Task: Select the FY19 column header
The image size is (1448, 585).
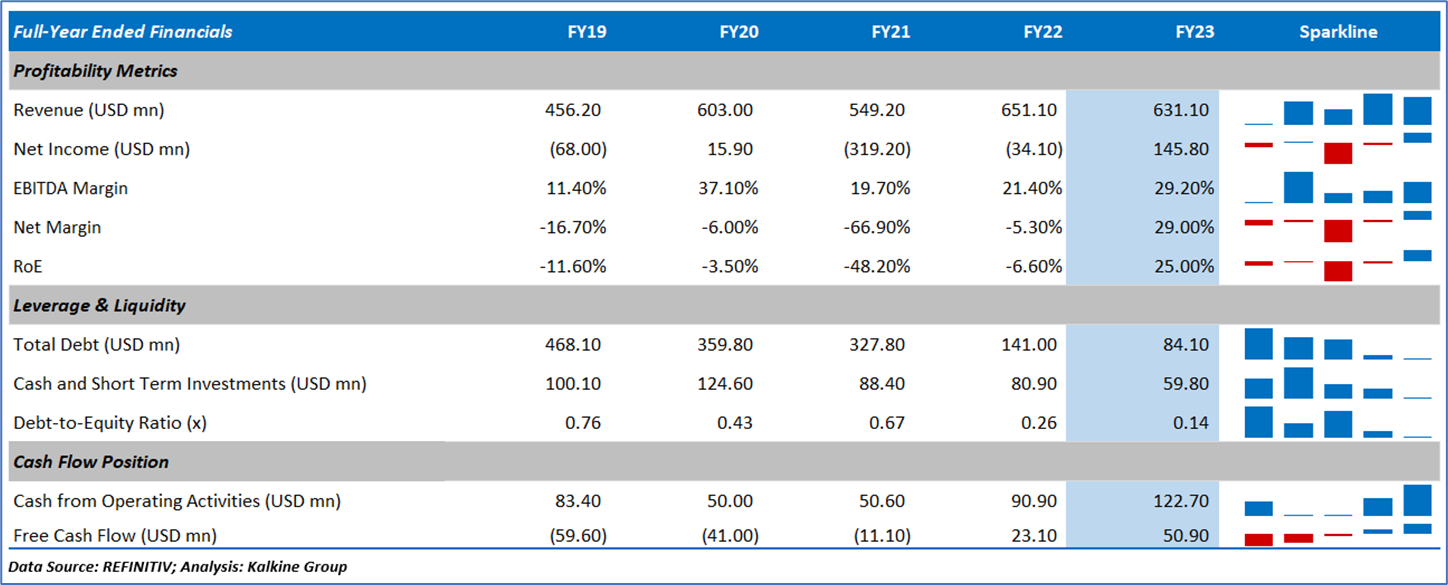Action: pyautogui.click(x=586, y=32)
